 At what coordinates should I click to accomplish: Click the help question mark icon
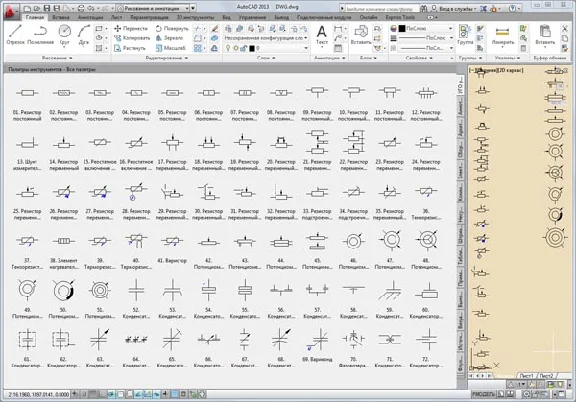512,8
